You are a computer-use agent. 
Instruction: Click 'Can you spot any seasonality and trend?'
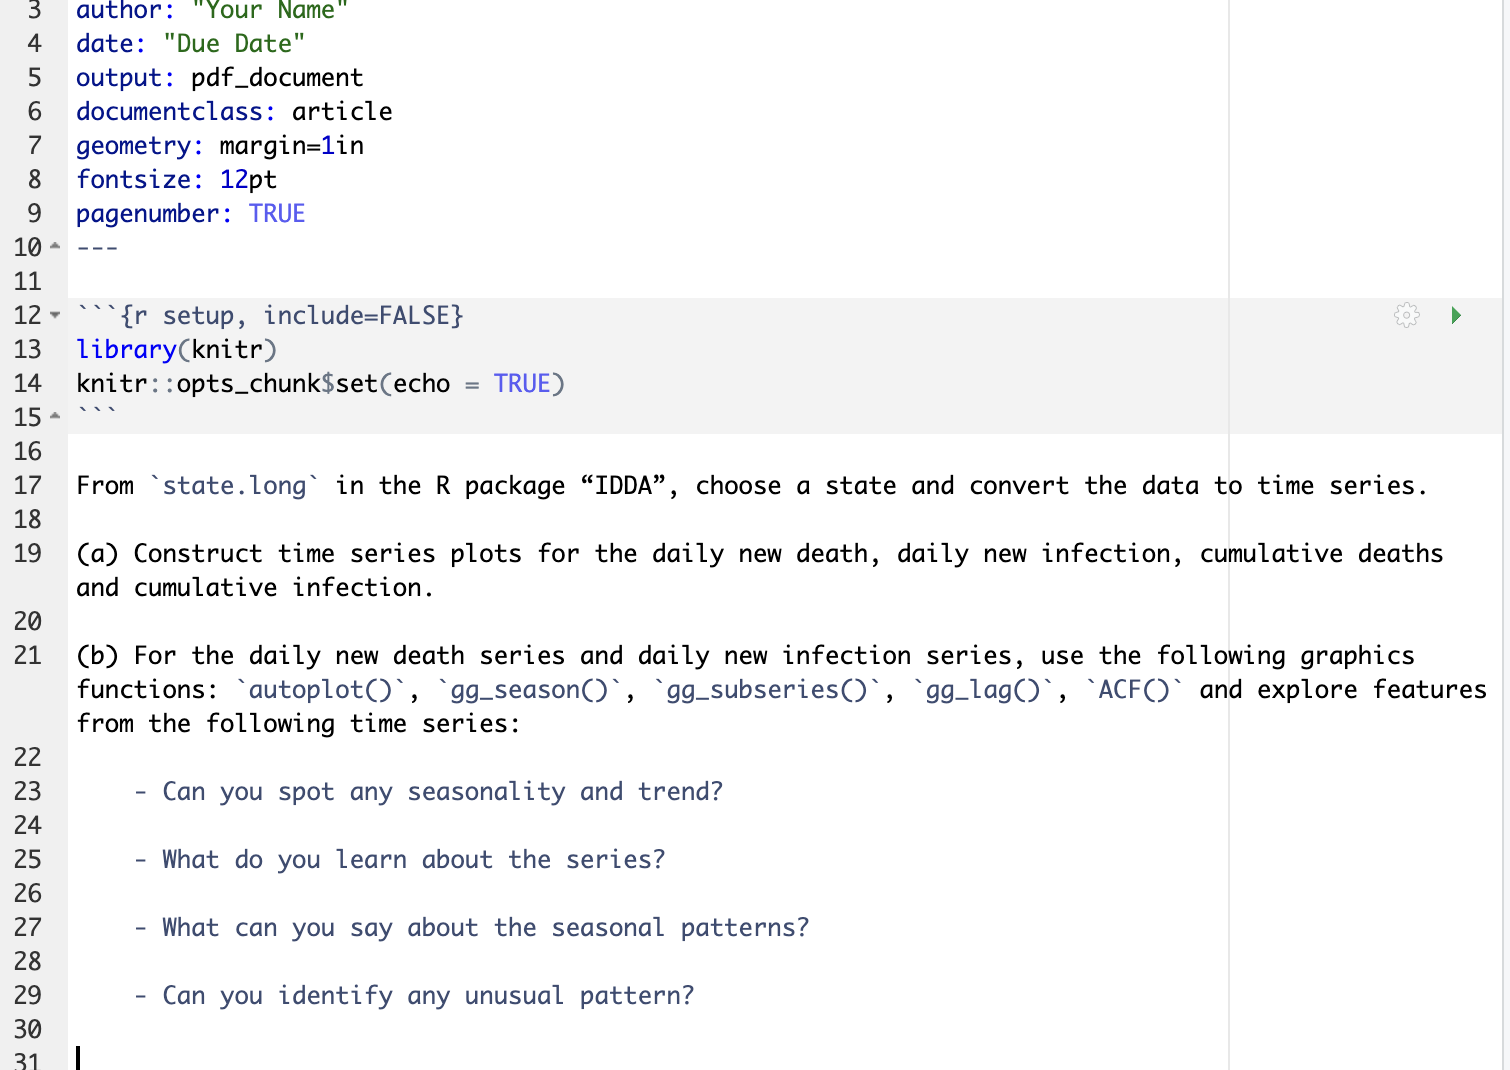tap(442, 792)
